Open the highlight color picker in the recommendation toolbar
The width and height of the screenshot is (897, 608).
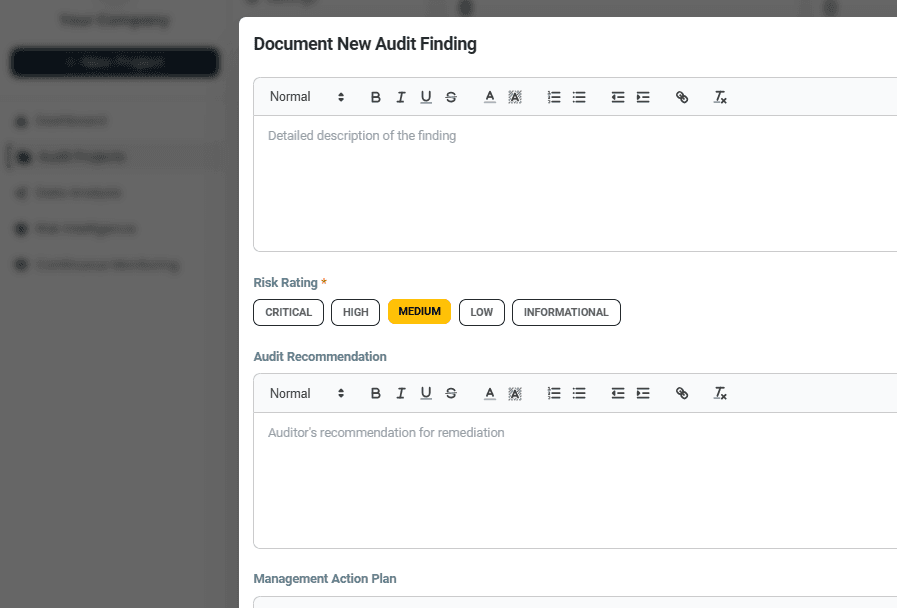[514, 392]
